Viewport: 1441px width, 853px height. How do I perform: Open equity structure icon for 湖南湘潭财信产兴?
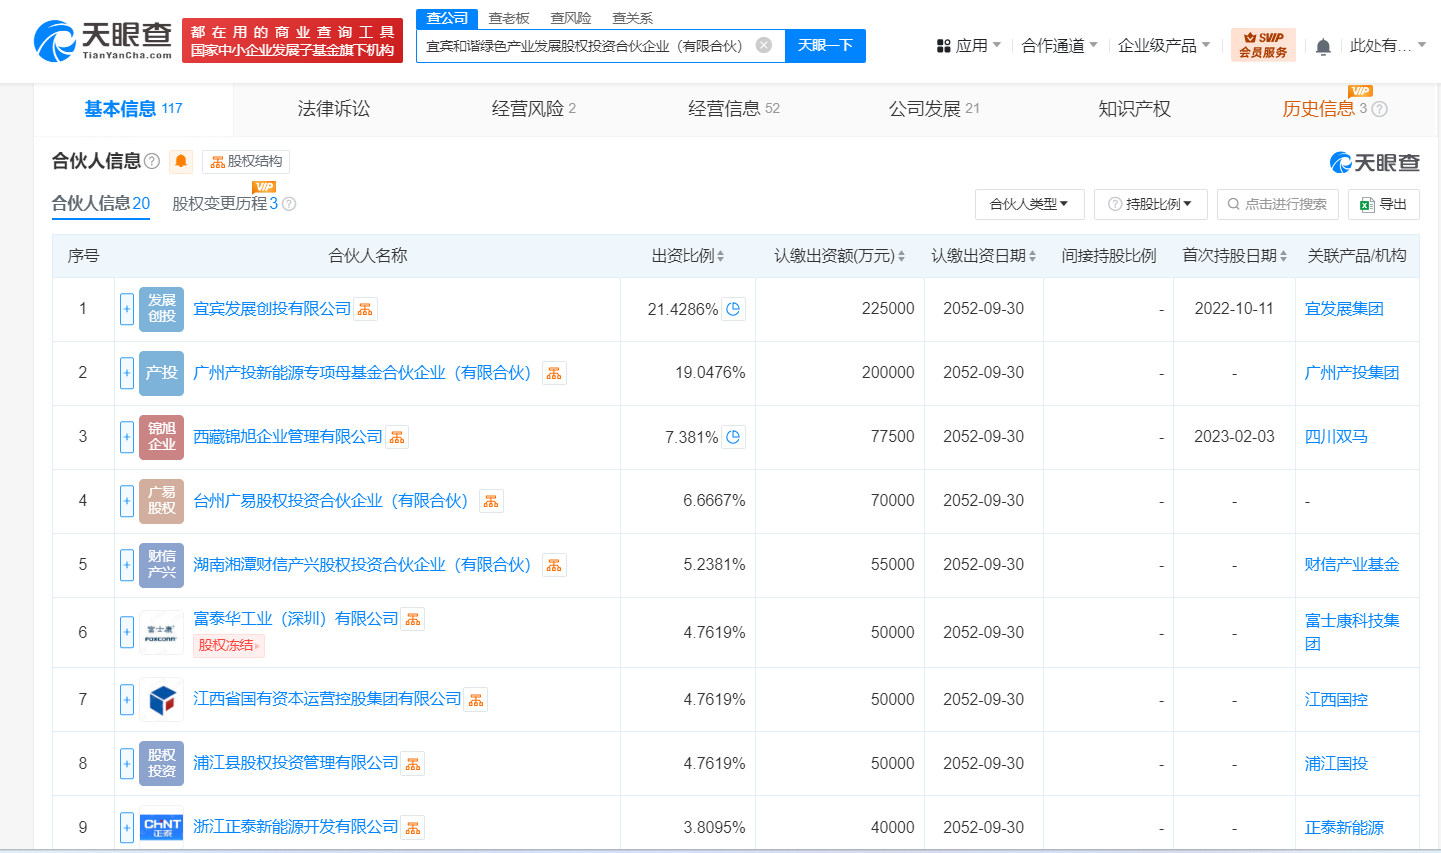[554, 565]
